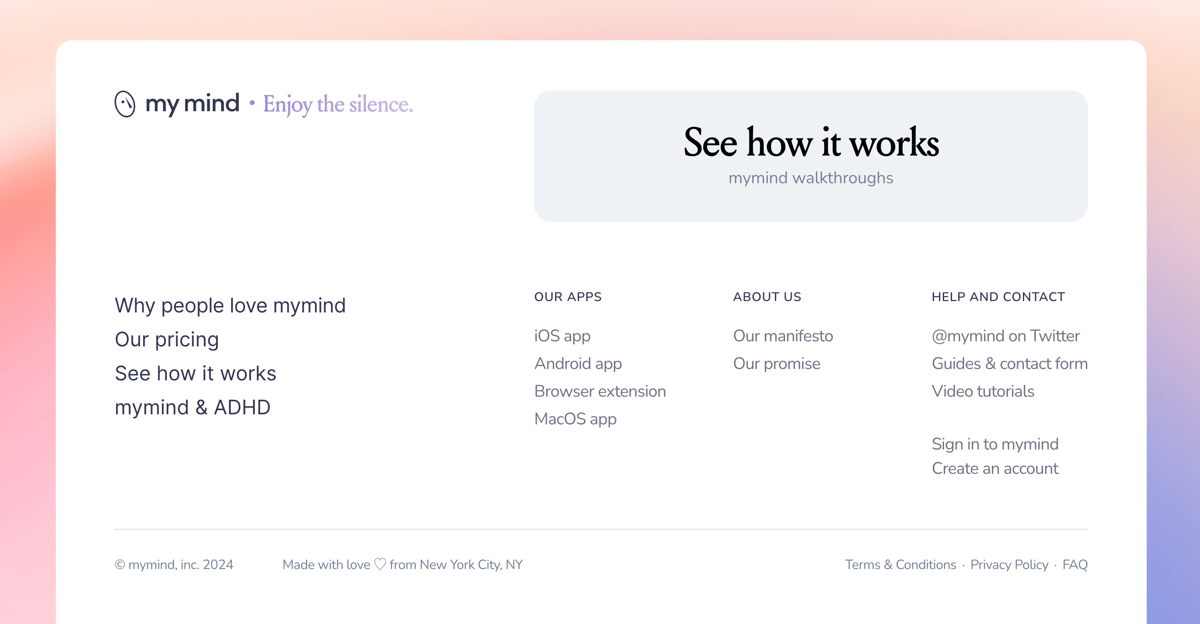The width and height of the screenshot is (1200, 624).
Task: Open the 'Enjoy the silence' tagline link
Action: point(337,104)
